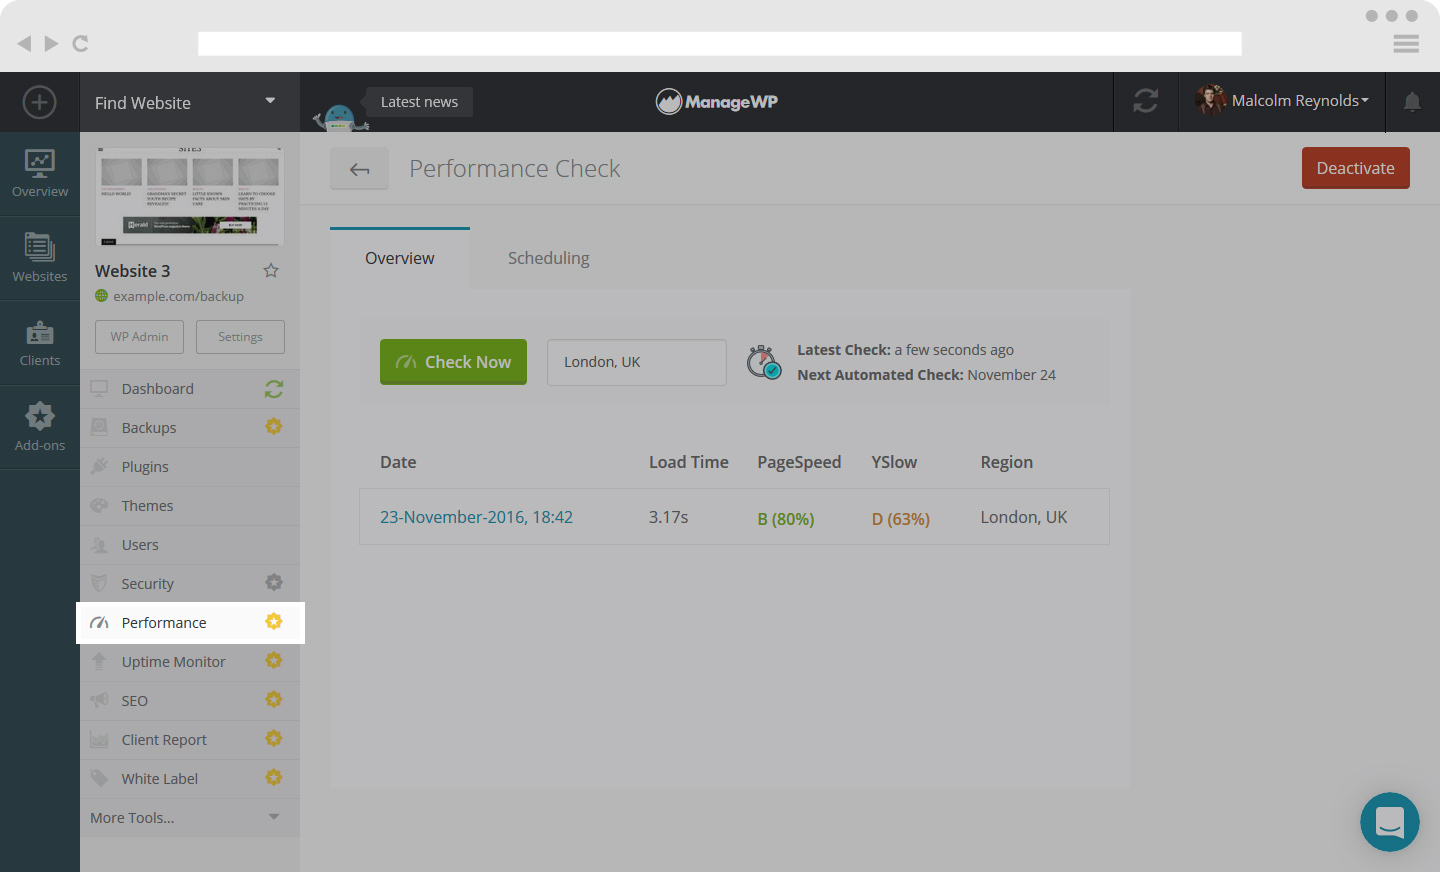Click browser back arrow
1440x872 pixels.
click(x=24, y=43)
